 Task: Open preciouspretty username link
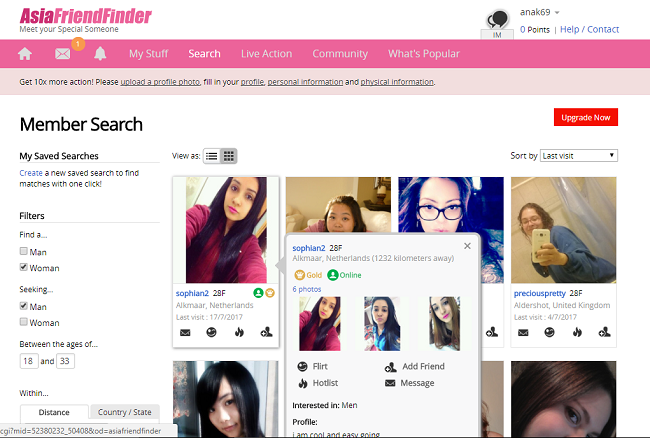coord(539,293)
